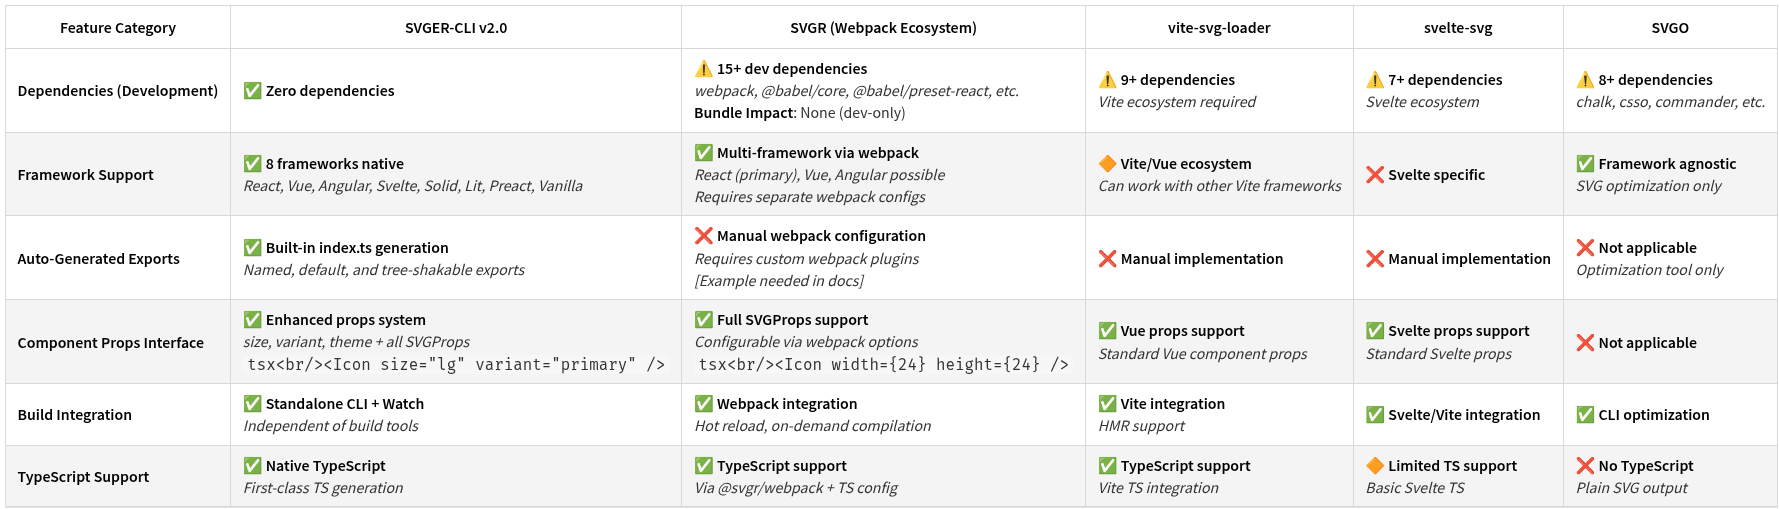1779x509 pixels.
Task: Click red X next to Svelte specific
Action: tap(1375, 175)
